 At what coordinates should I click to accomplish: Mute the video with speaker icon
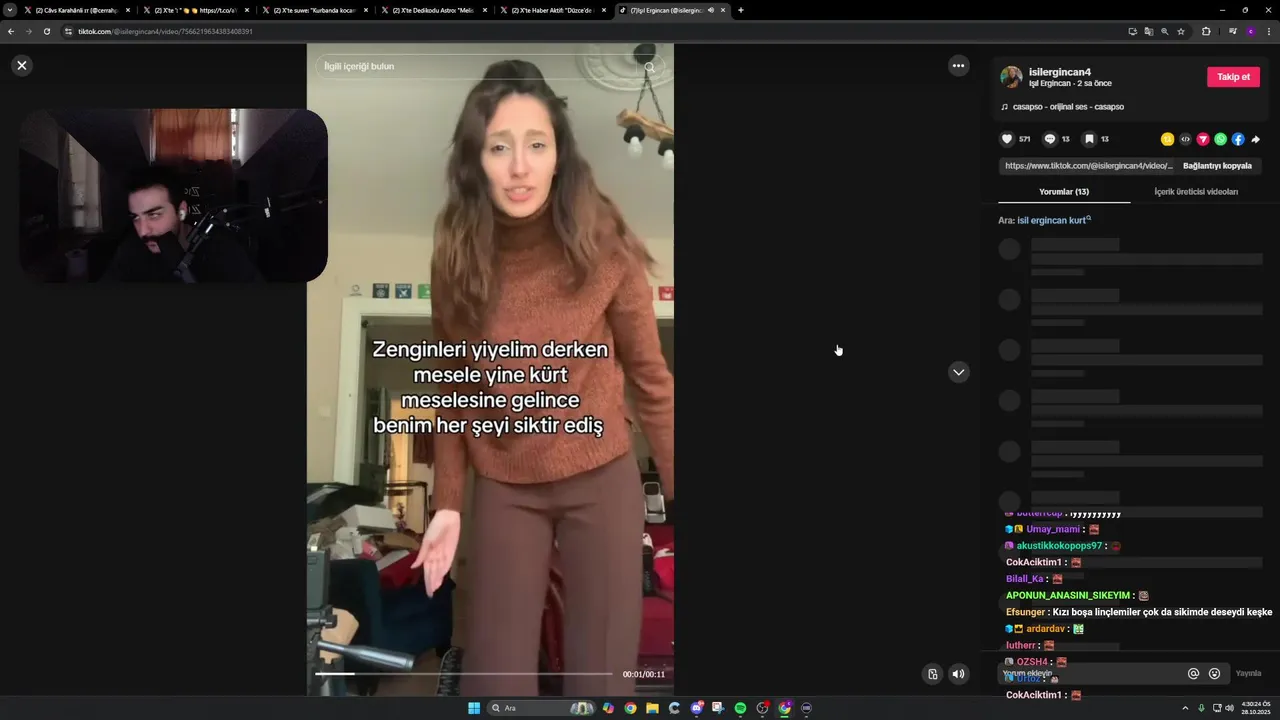click(x=958, y=674)
